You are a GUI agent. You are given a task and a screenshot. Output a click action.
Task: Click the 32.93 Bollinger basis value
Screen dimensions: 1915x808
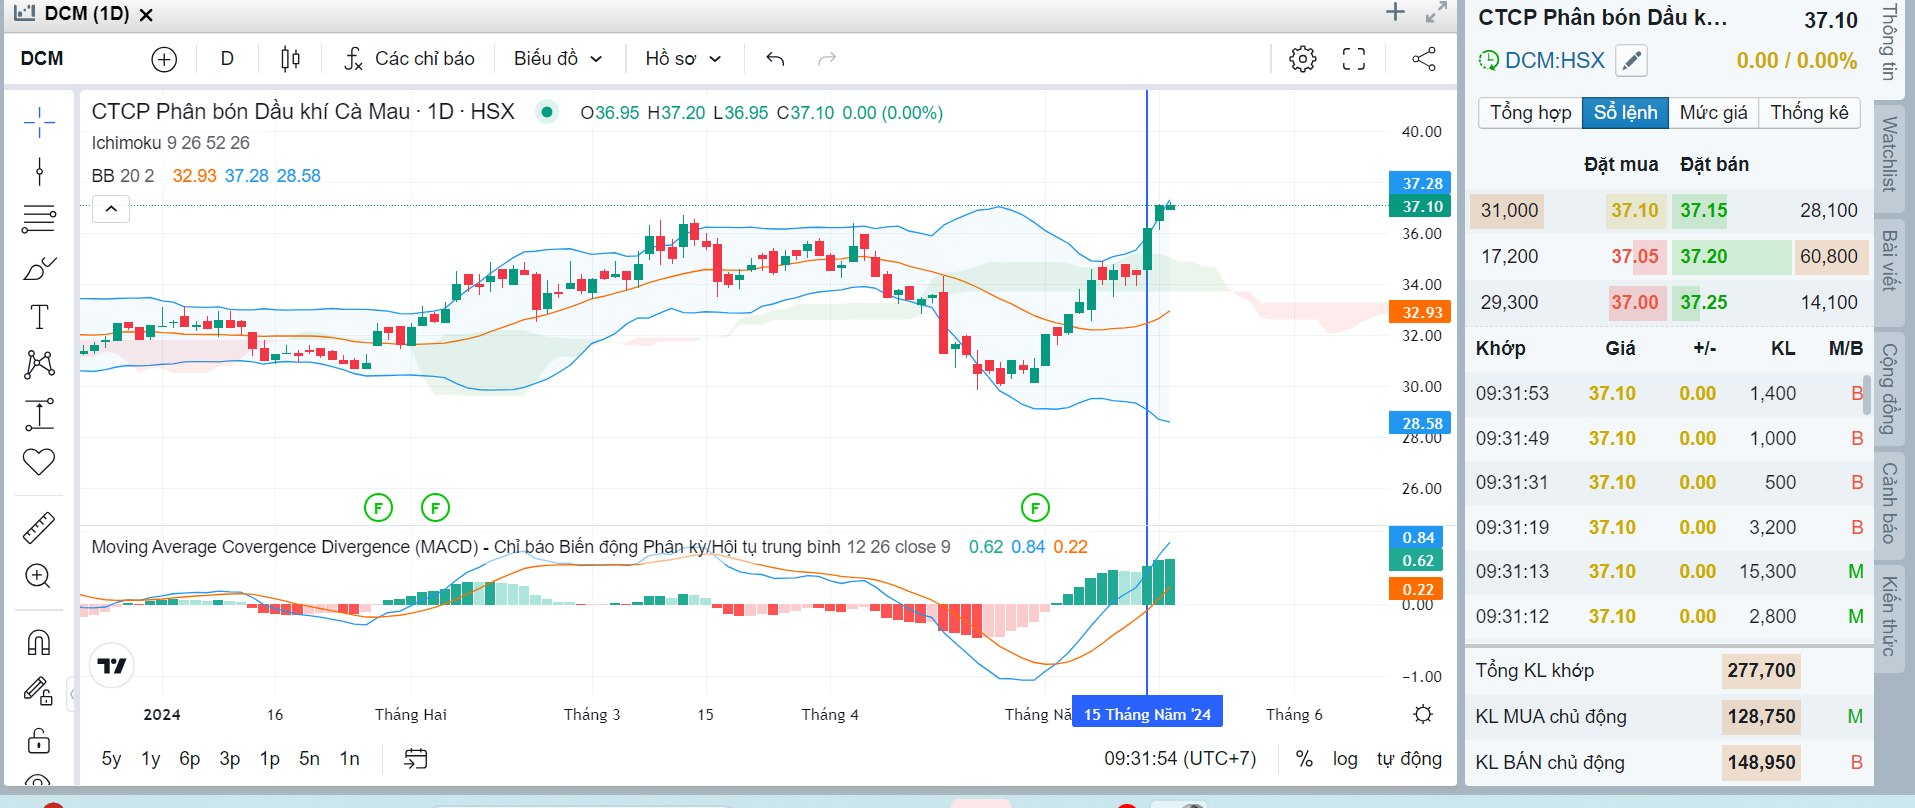click(x=194, y=176)
